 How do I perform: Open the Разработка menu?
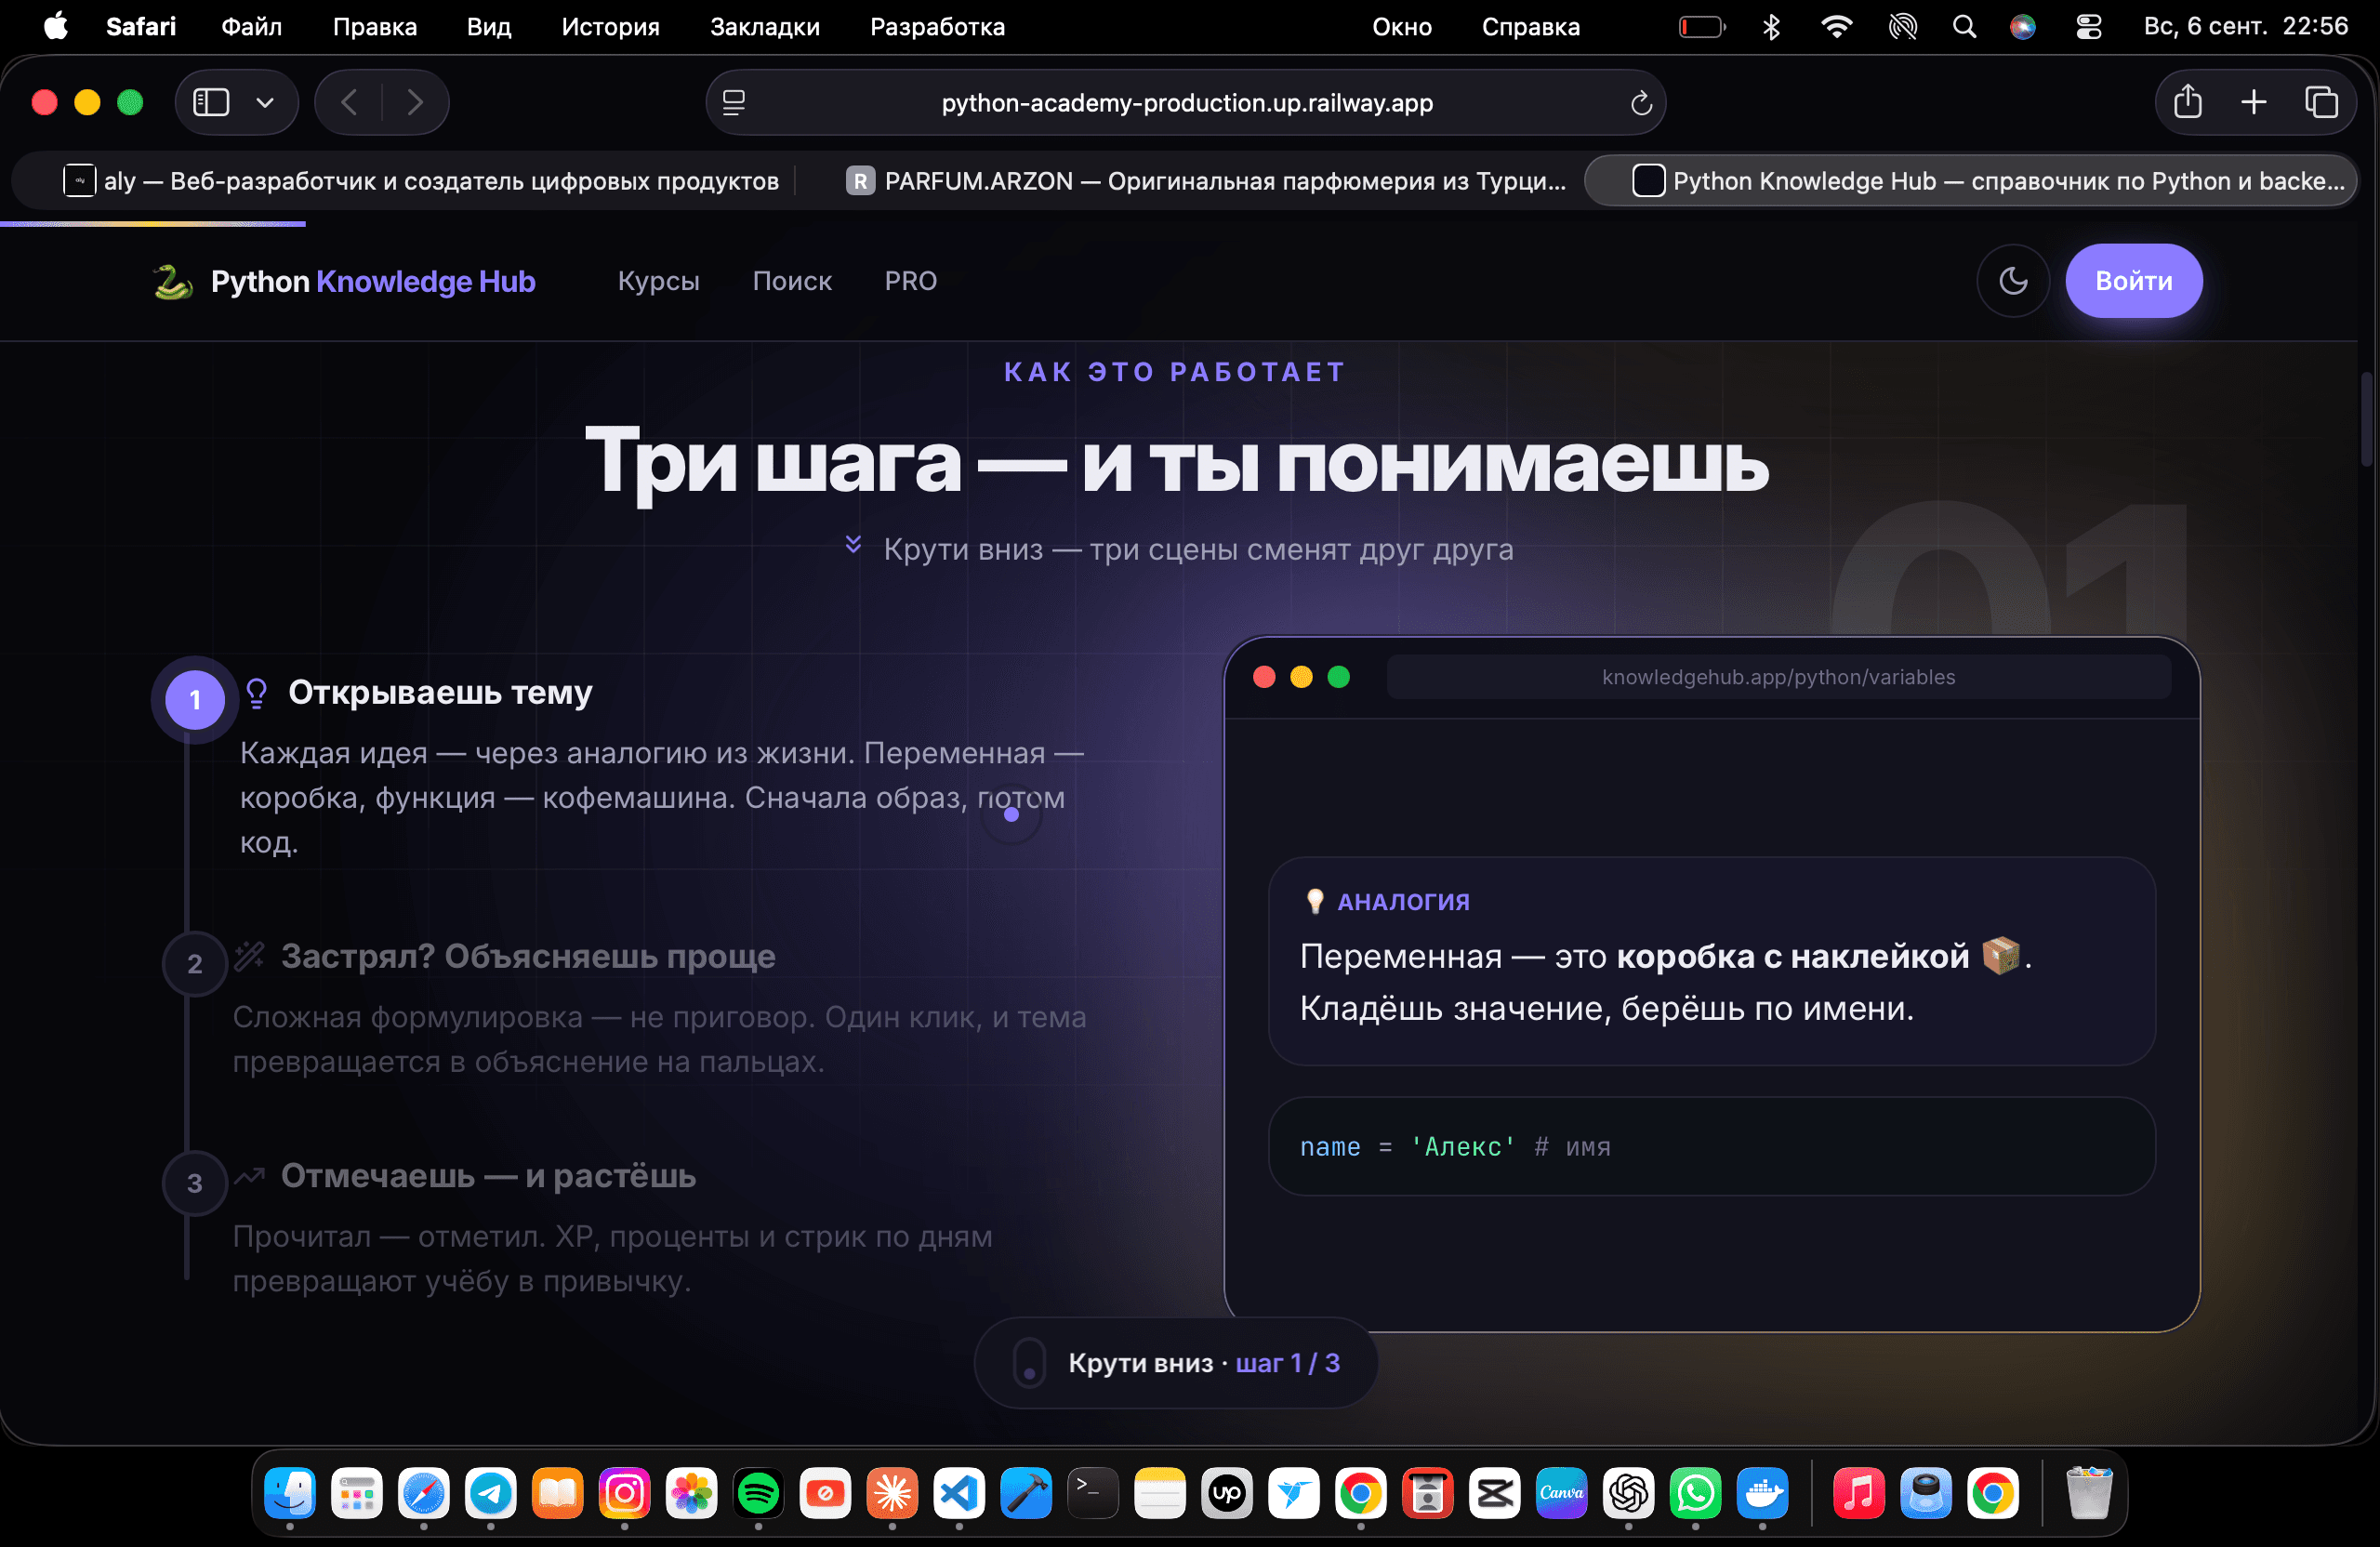pos(937,27)
